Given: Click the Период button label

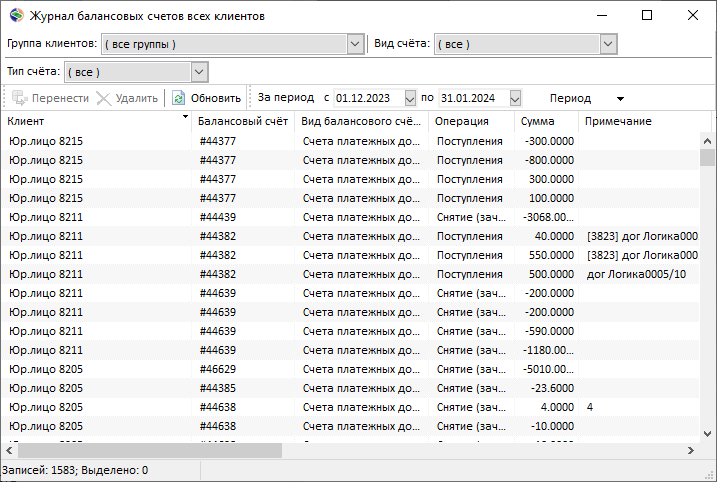Looking at the screenshot, I should 570,98.
